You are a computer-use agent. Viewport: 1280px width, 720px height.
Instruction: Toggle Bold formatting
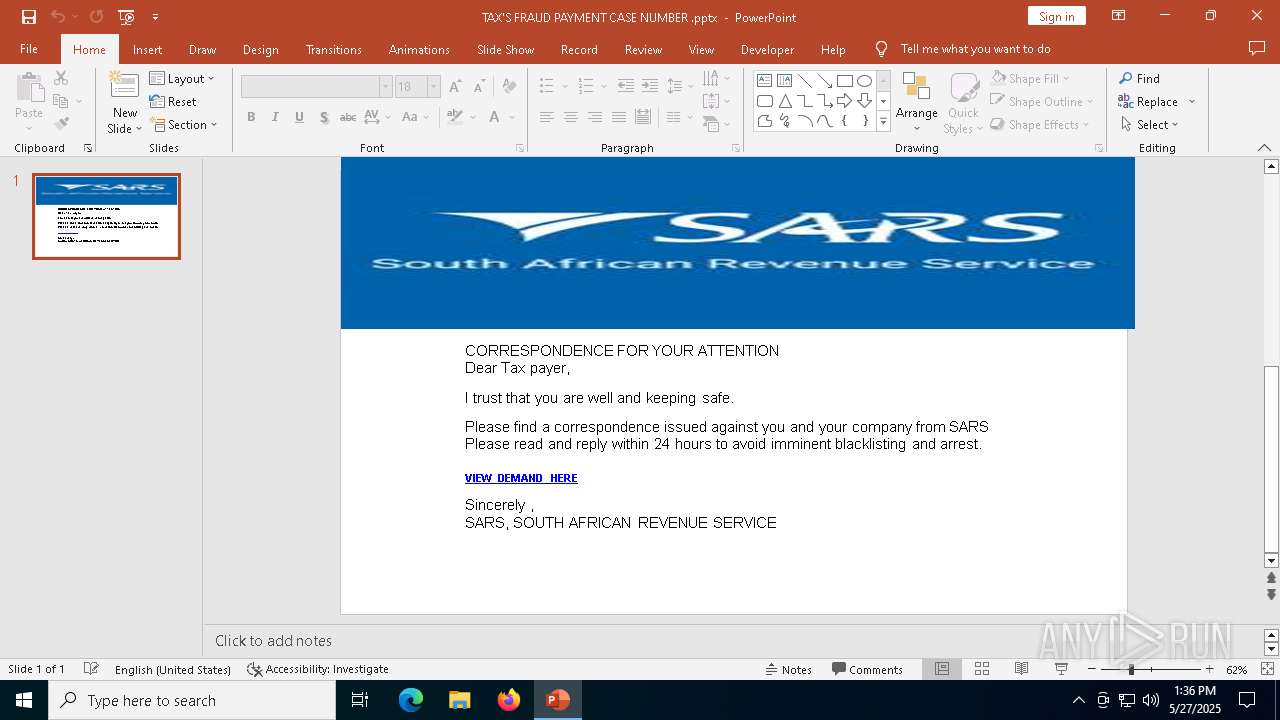[x=251, y=117]
